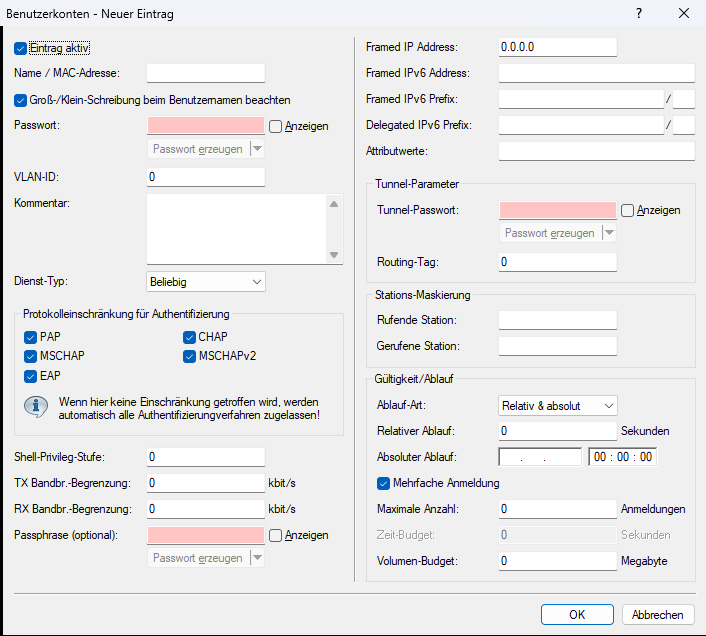Toggle the EAP authentication checkbox
Viewport: 706px width, 636px height.
click(30, 376)
